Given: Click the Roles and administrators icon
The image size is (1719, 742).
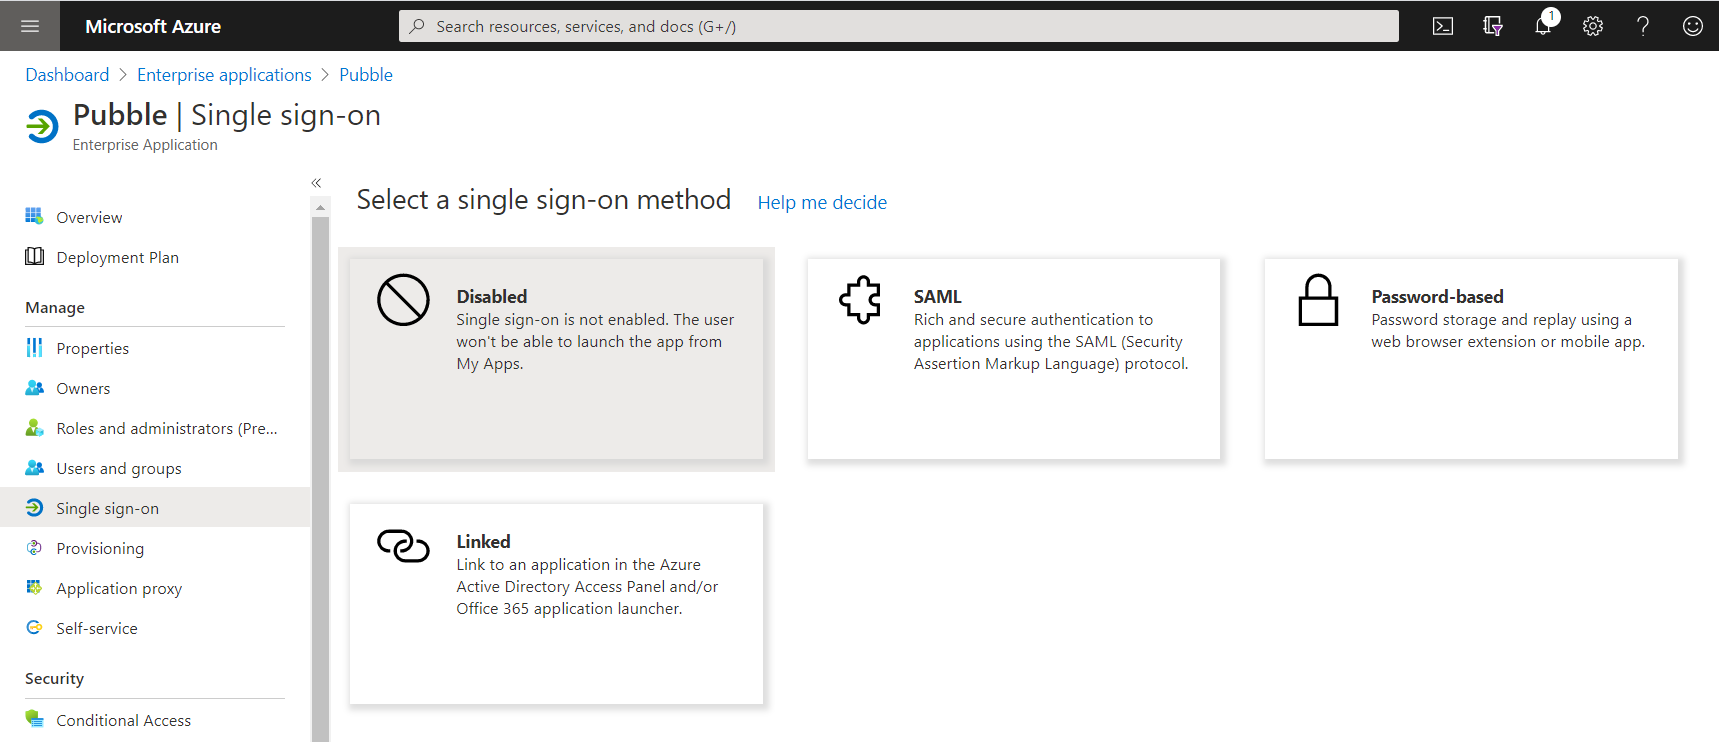Looking at the screenshot, I should (34, 427).
